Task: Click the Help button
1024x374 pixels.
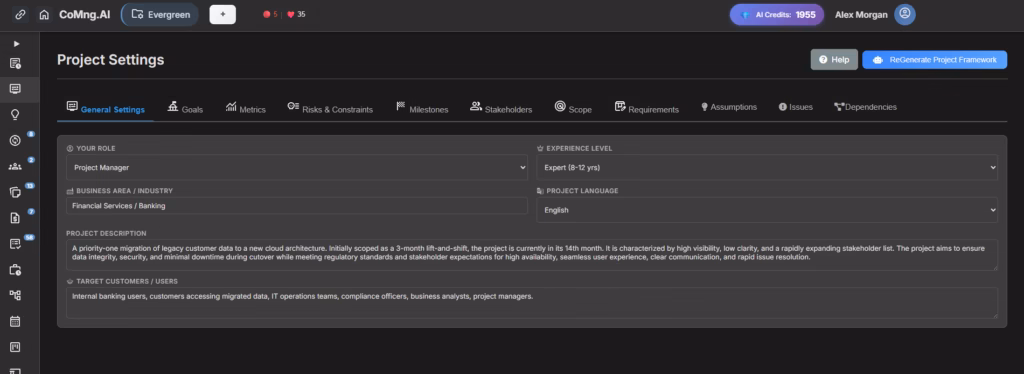Action: [834, 59]
